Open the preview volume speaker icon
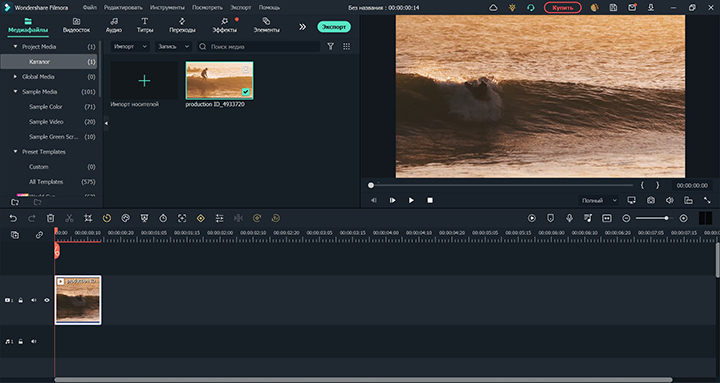Screen dimensions: 720x383 click(669, 200)
